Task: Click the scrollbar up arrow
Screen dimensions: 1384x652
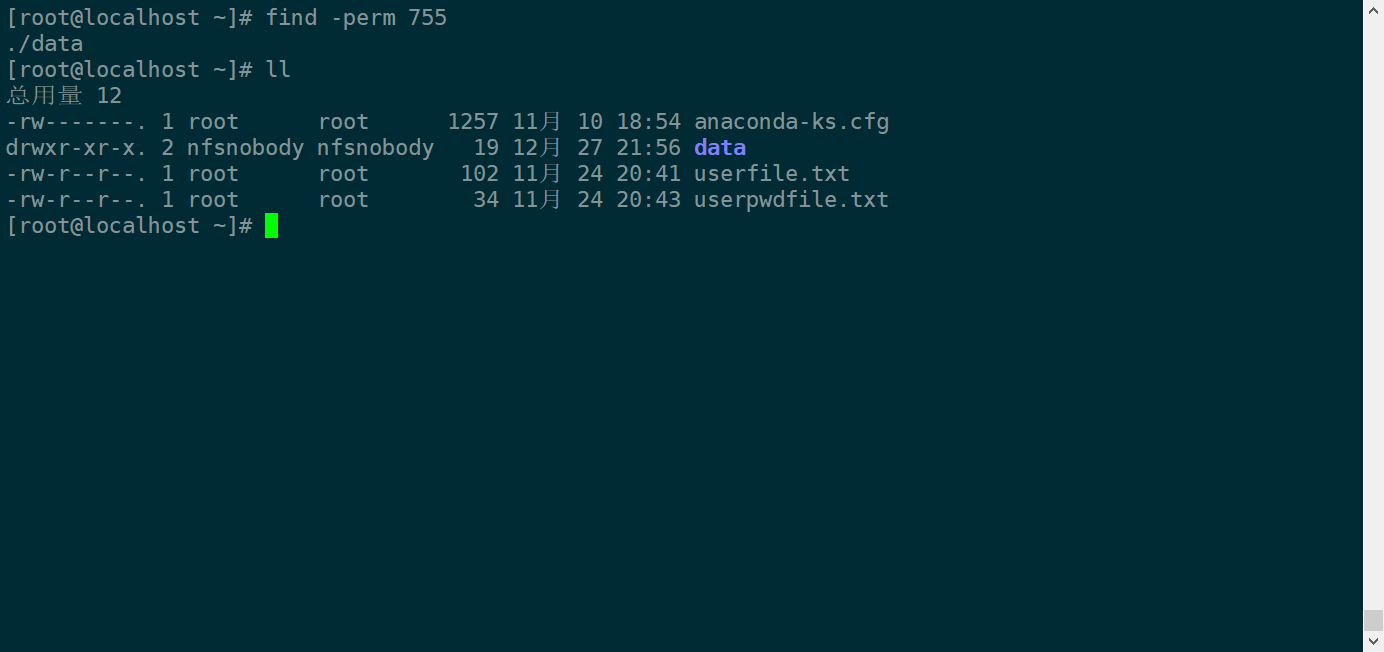Action: (1373, 9)
